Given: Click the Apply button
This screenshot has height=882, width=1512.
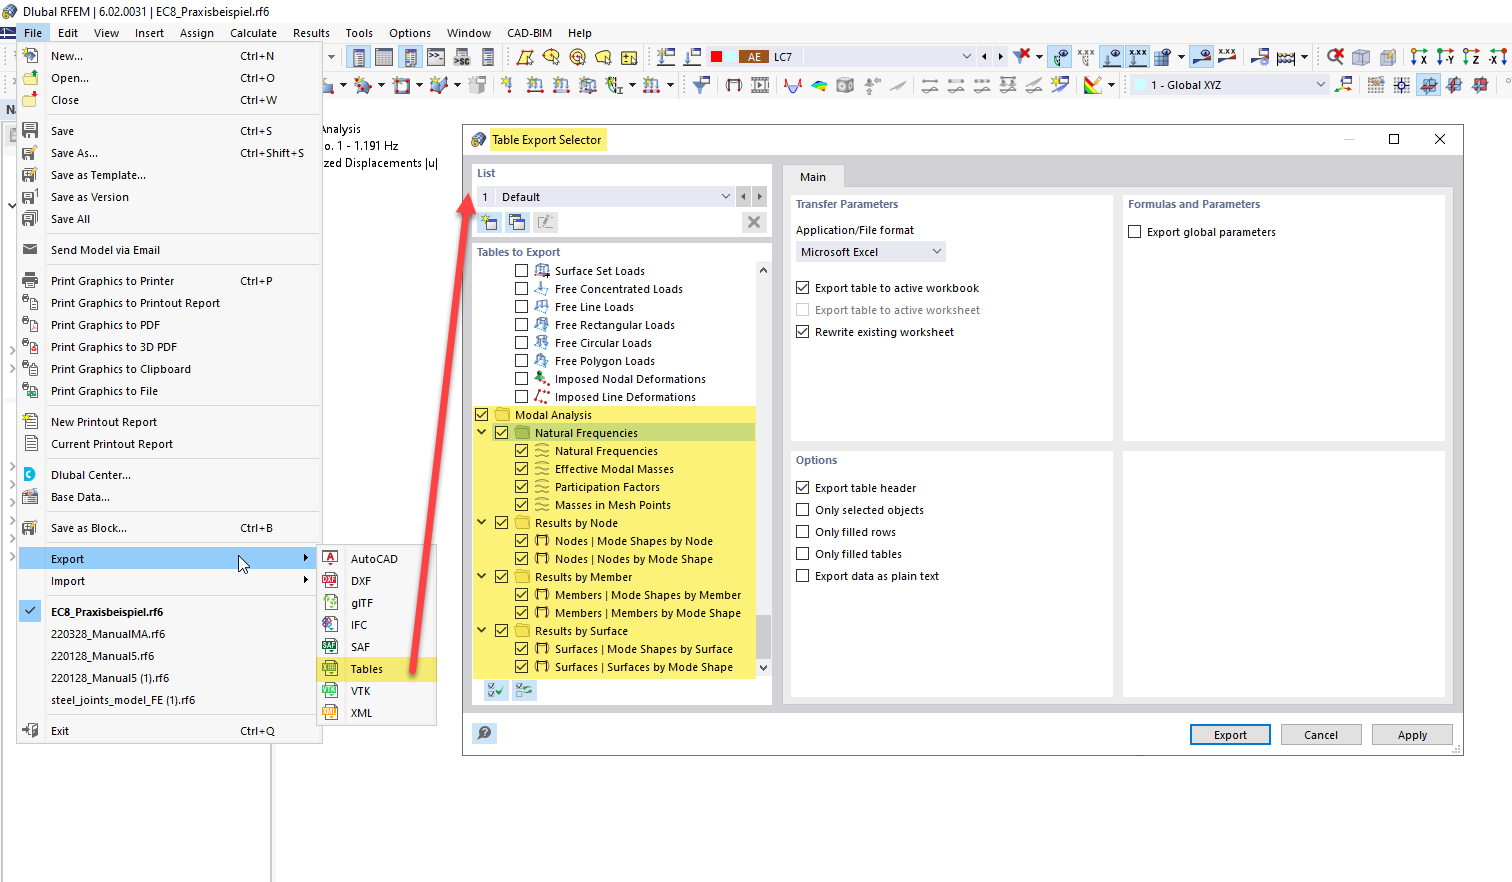Looking at the screenshot, I should 1412,734.
